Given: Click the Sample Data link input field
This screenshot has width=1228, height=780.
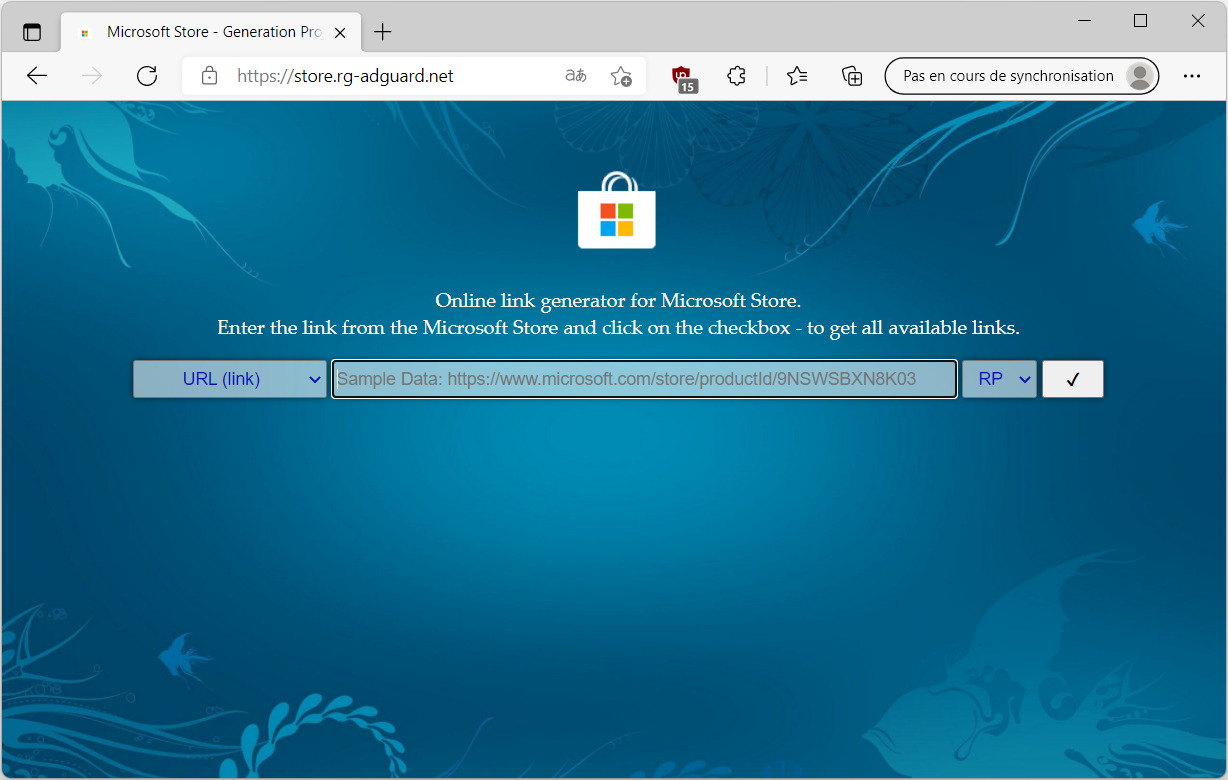Looking at the screenshot, I should tap(645, 379).
